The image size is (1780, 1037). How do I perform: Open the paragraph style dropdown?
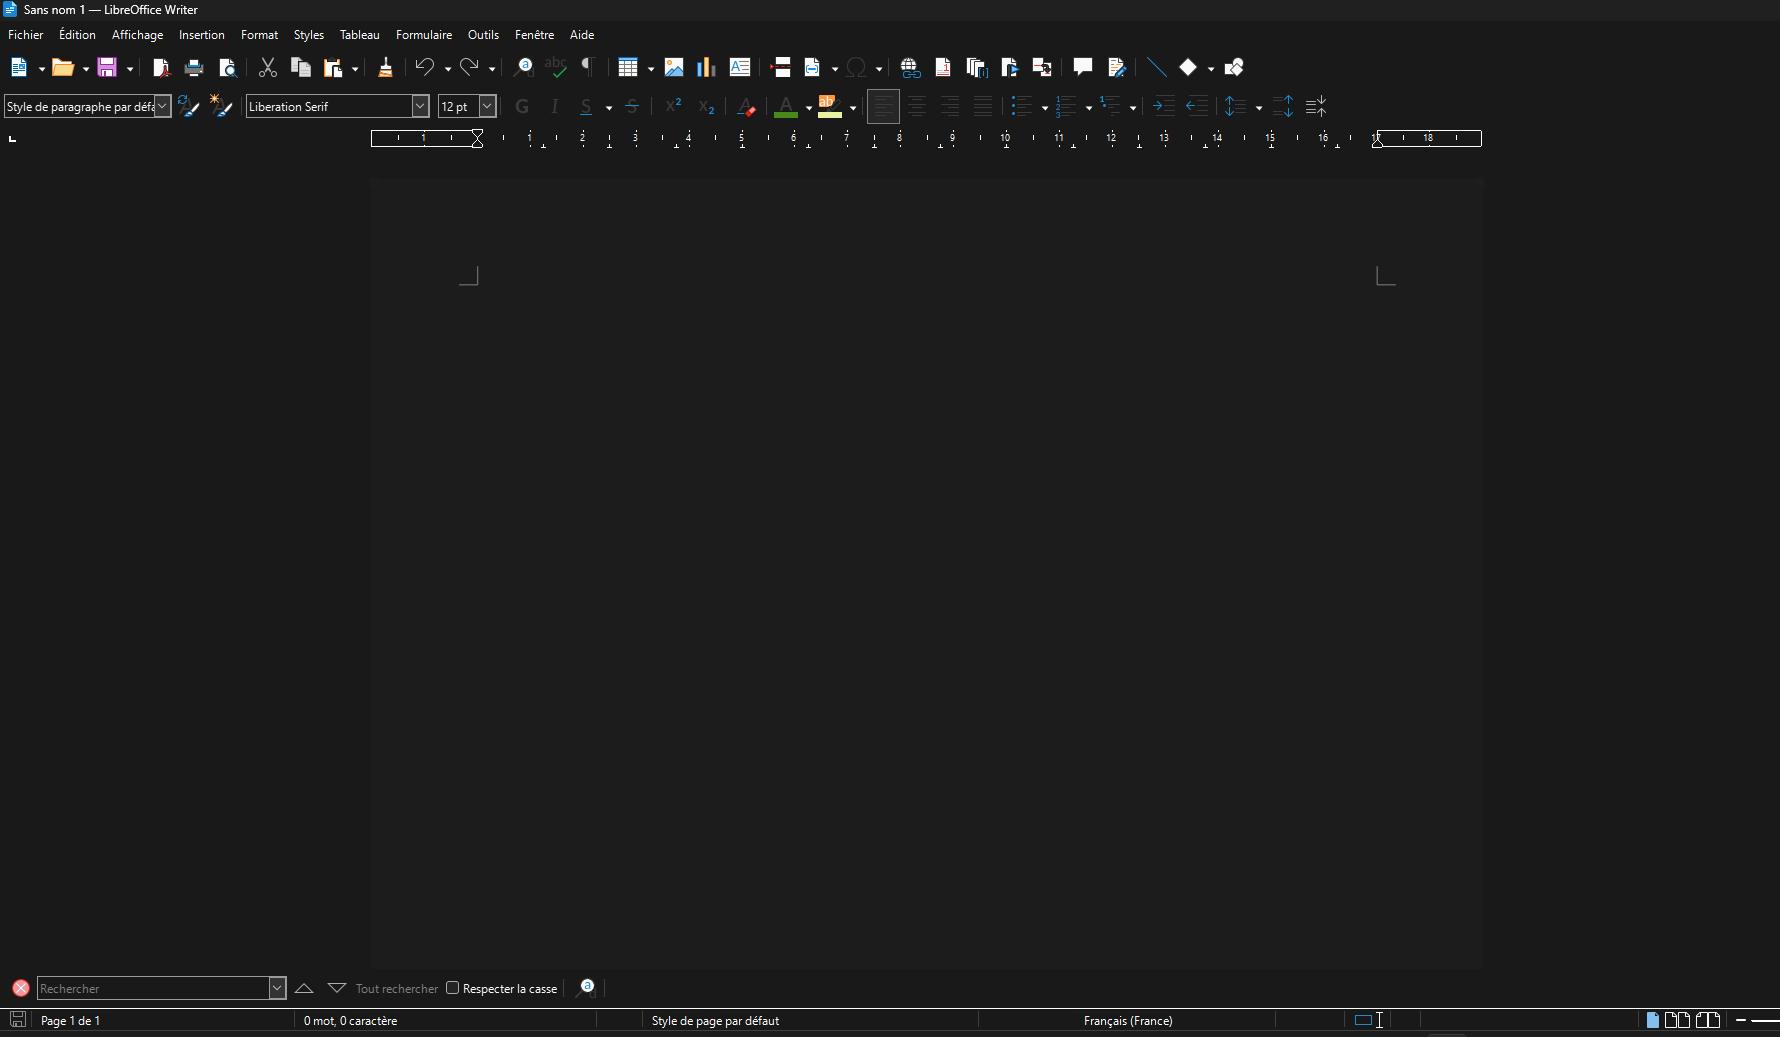tap(162, 106)
